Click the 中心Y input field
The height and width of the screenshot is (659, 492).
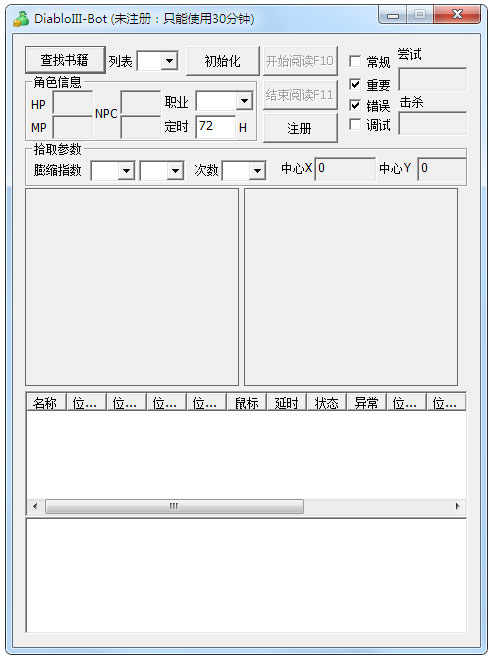click(x=442, y=169)
